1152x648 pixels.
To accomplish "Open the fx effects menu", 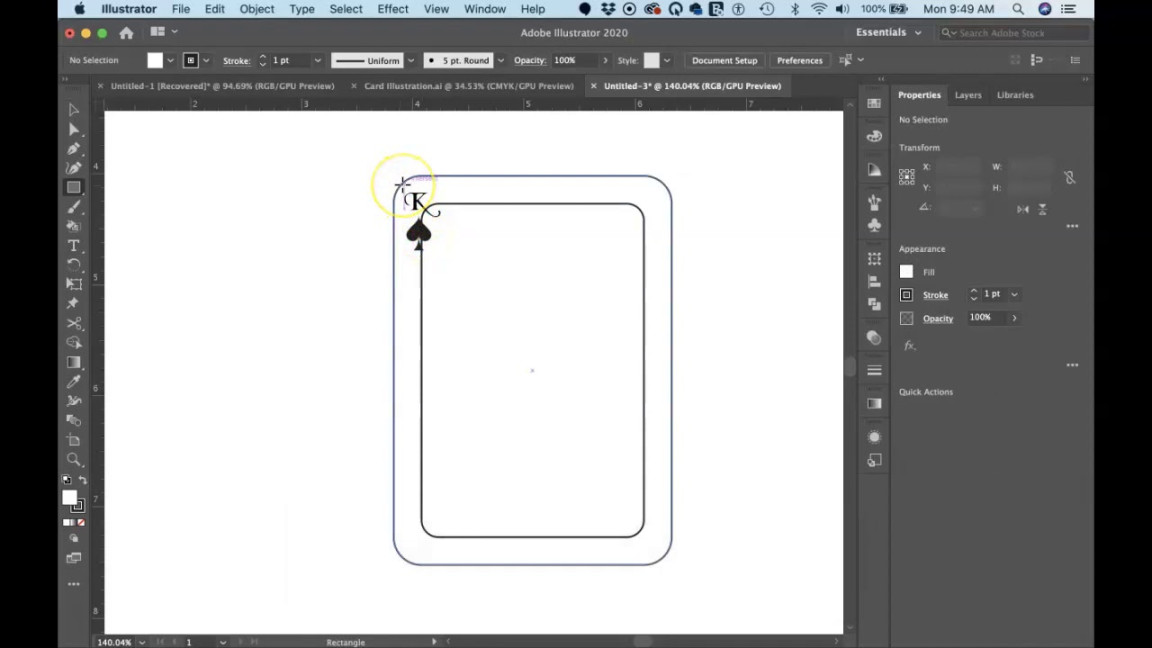I will point(910,345).
